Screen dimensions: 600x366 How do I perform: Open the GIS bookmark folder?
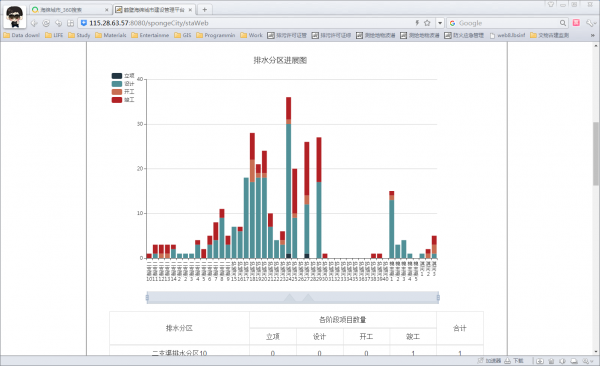183,35
